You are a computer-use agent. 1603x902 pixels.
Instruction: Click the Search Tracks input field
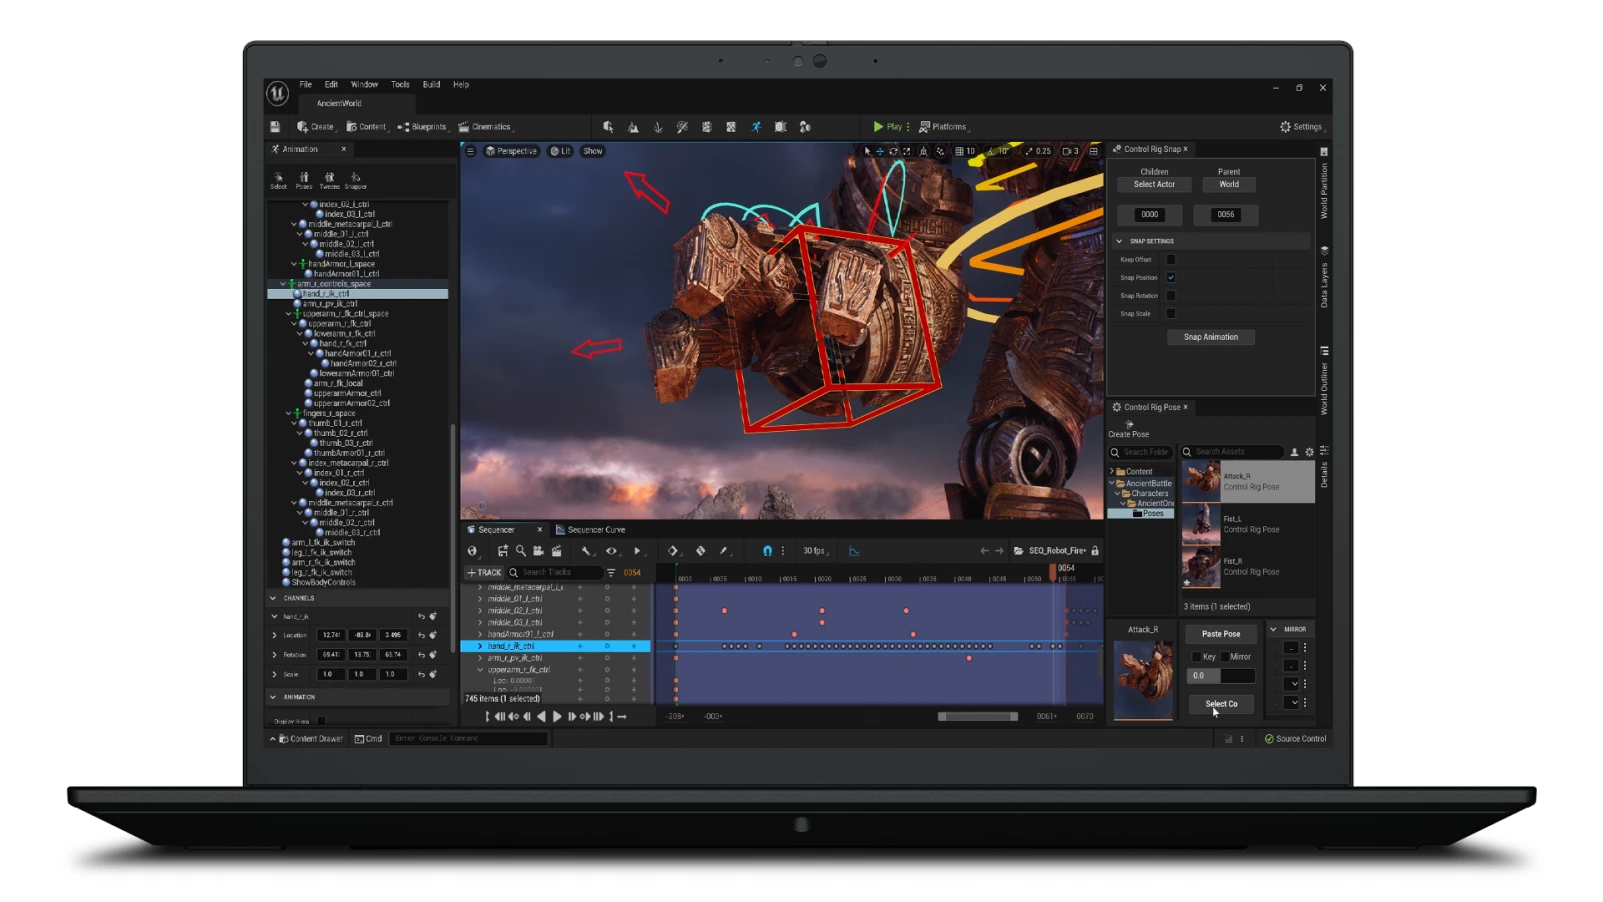[556, 573]
